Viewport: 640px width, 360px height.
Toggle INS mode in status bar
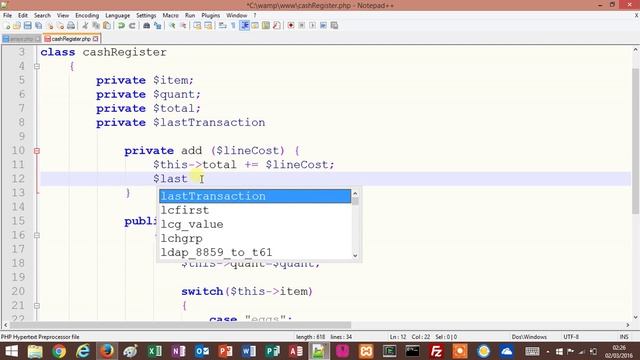(x=624, y=337)
